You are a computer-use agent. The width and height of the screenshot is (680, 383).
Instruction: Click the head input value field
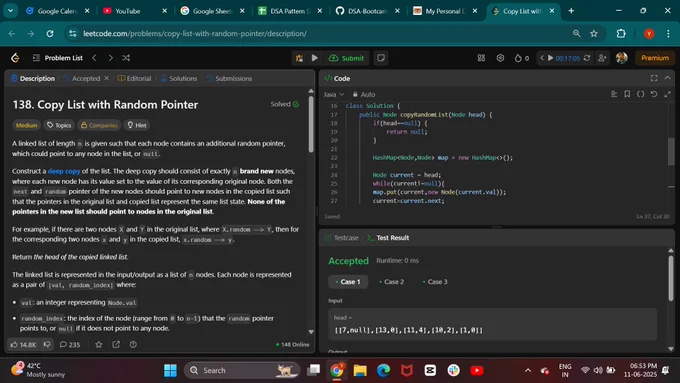pyautogui.click(x=493, y=324)
